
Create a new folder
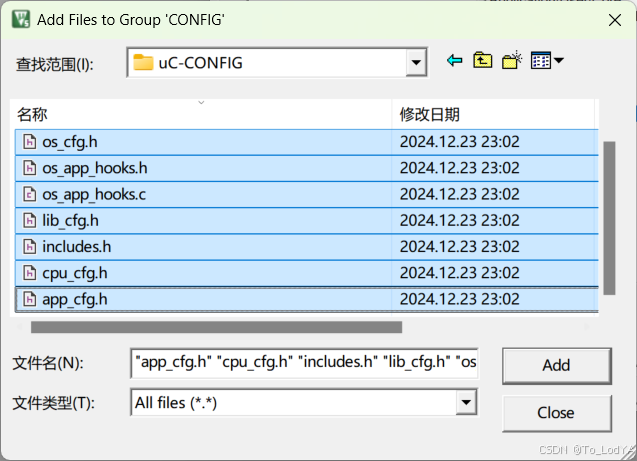point(512,61)
